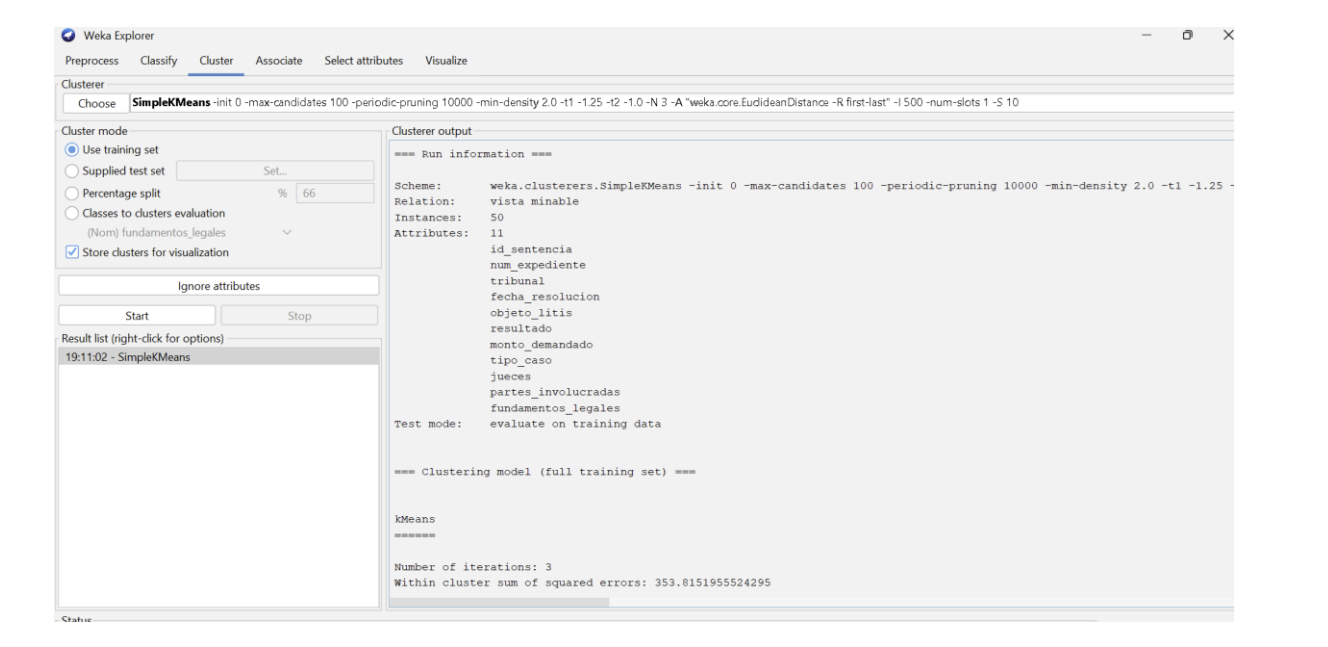Click the percentage split value field
The width and height of the screenshot is (1328, 647).
[x=335, y=193]
